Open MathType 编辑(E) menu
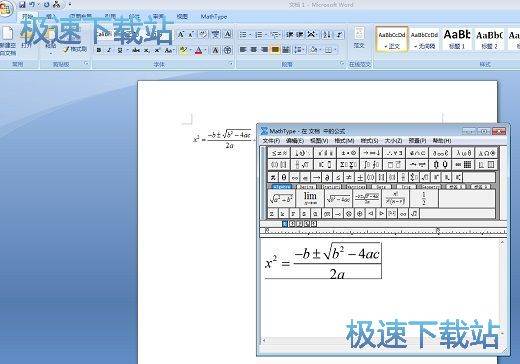Image resolution: width=520 pixels, height=364 pixels. coord(295,141)
